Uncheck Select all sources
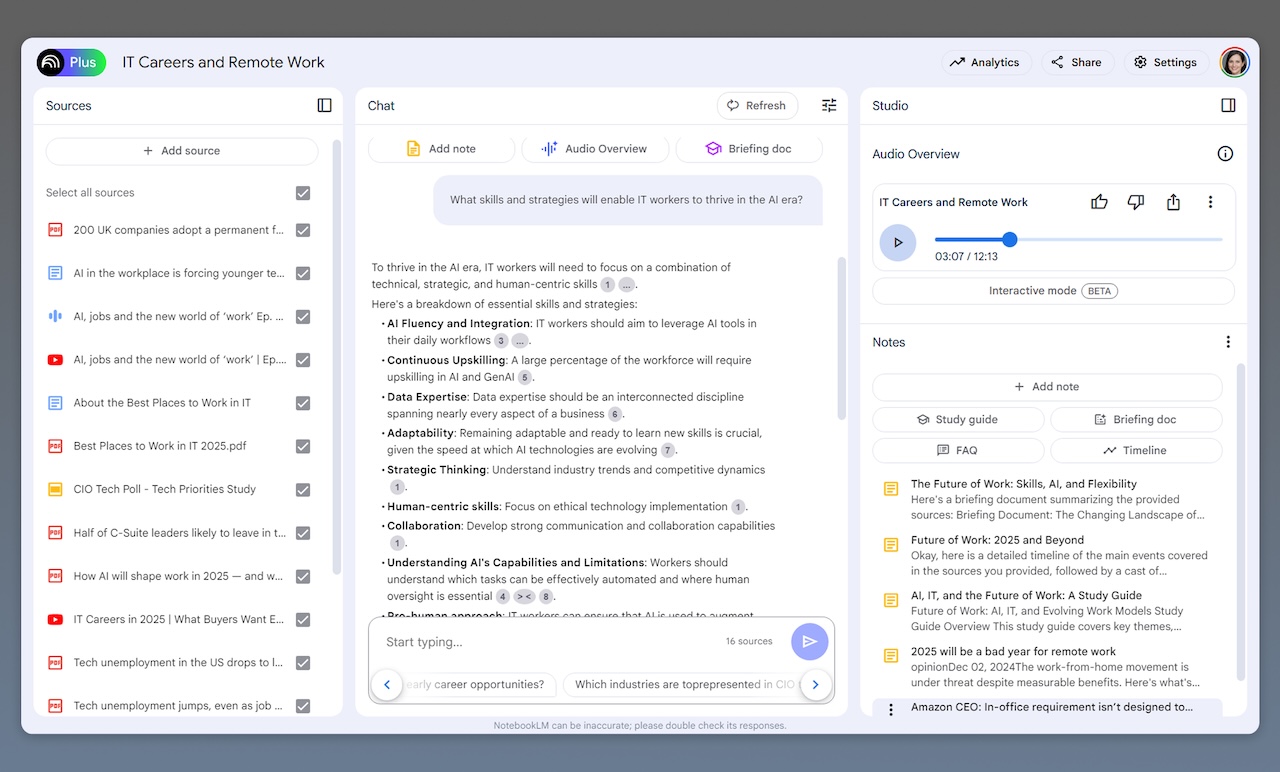Viewport: 1280px width, 772px height. [x=302, y=193]
